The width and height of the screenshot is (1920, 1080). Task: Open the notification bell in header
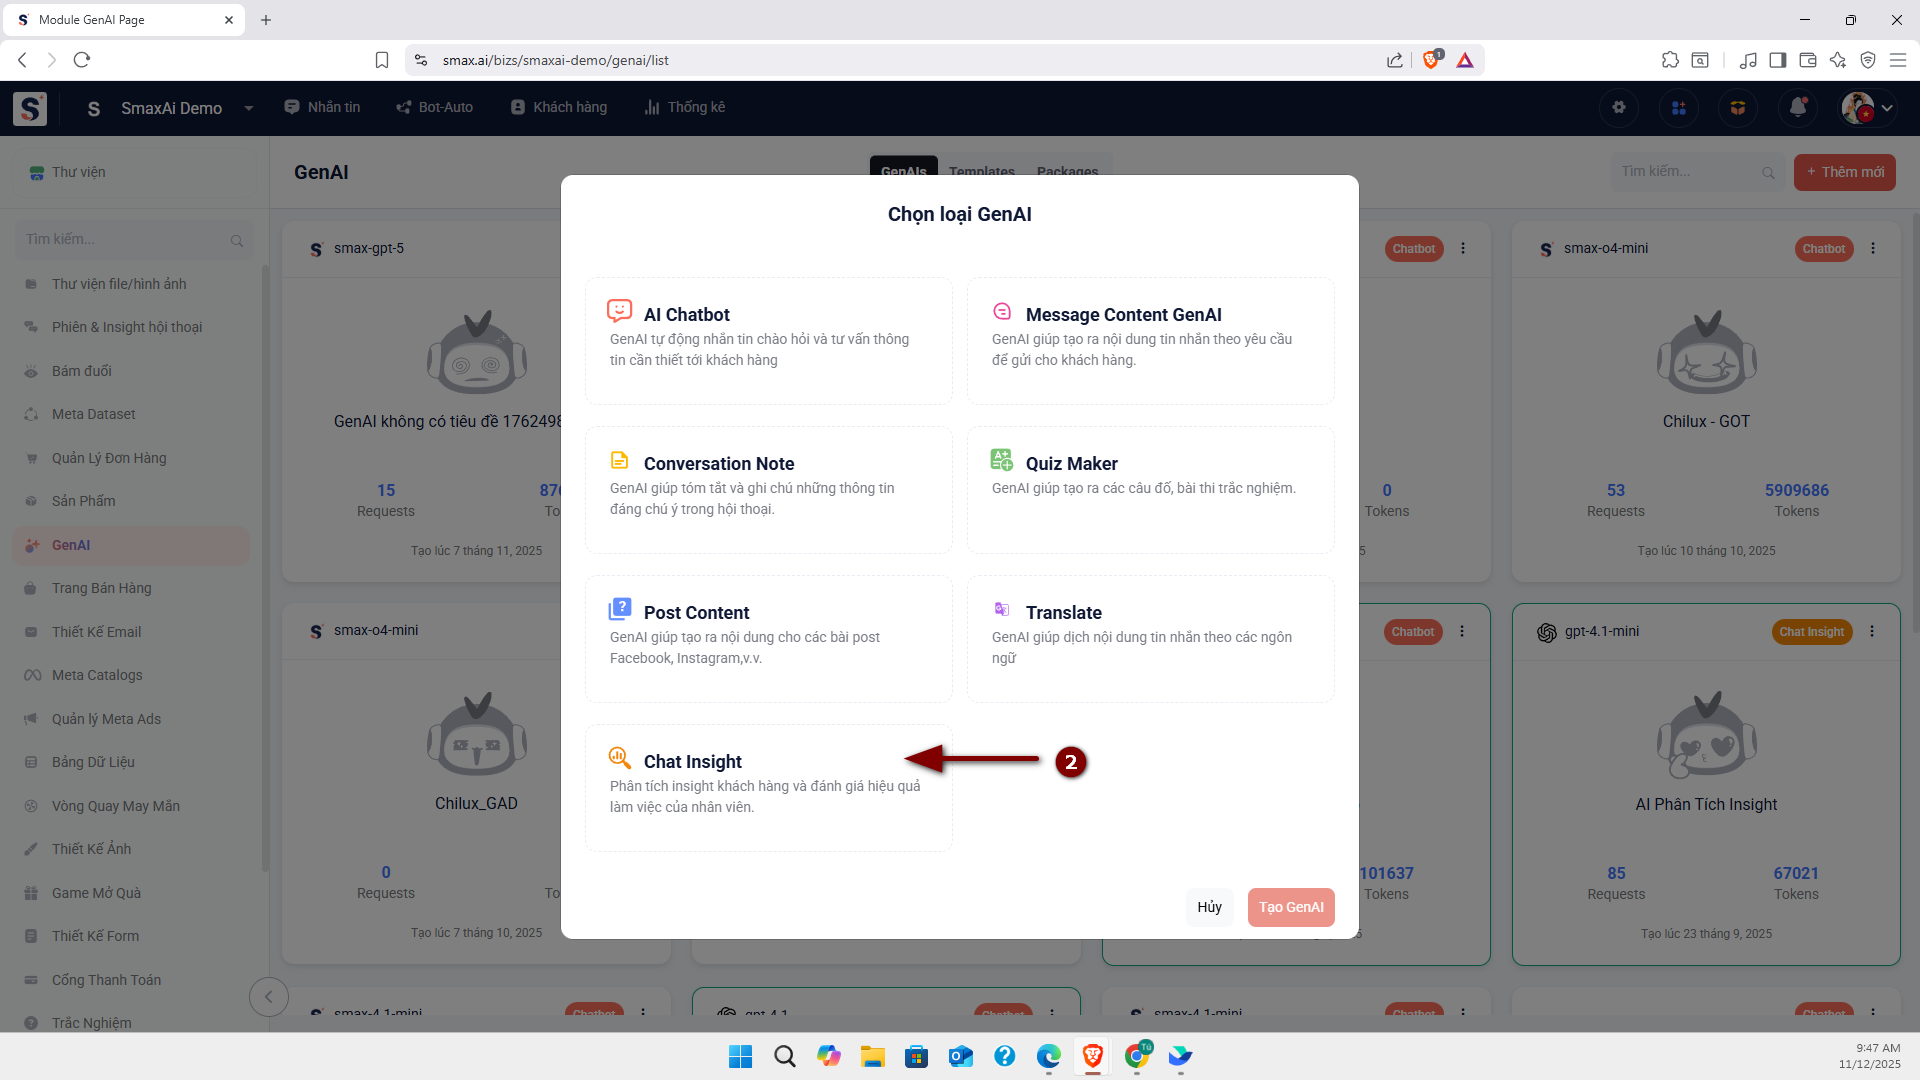(x=1797, y=108)
